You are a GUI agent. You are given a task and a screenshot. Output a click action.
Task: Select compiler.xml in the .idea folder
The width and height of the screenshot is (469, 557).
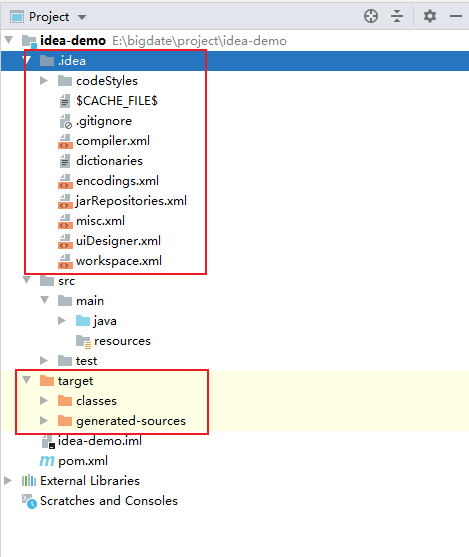coord(113,141)
